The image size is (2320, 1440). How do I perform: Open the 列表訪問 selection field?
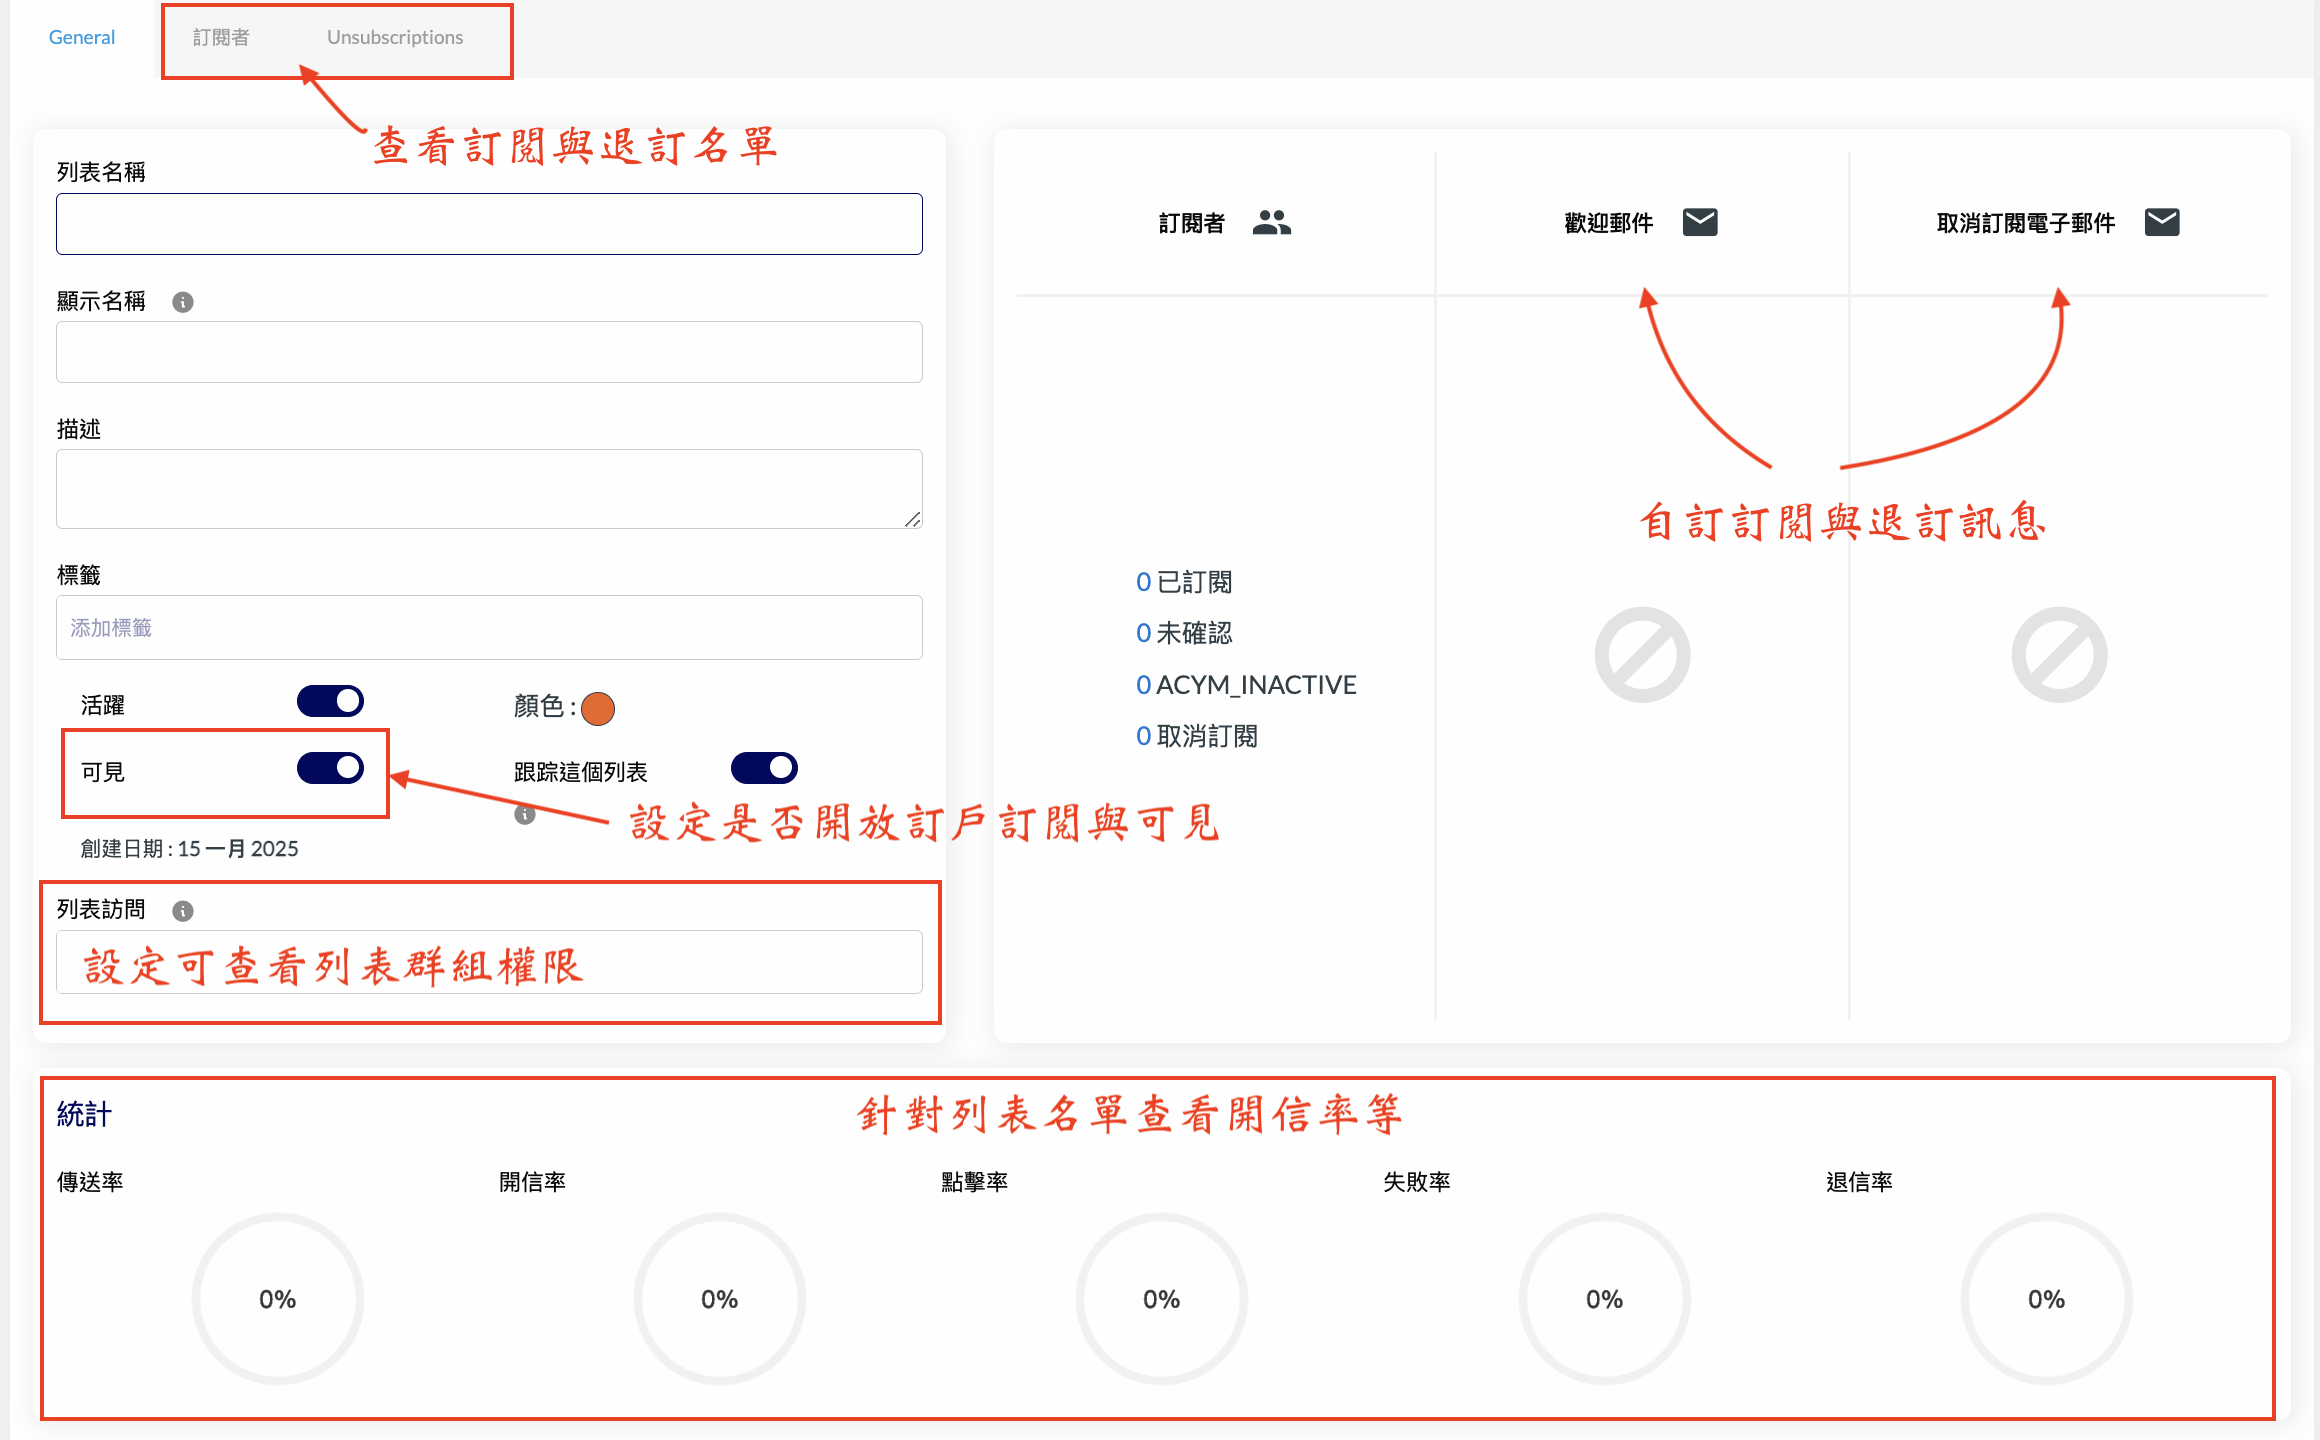point(489,962)
